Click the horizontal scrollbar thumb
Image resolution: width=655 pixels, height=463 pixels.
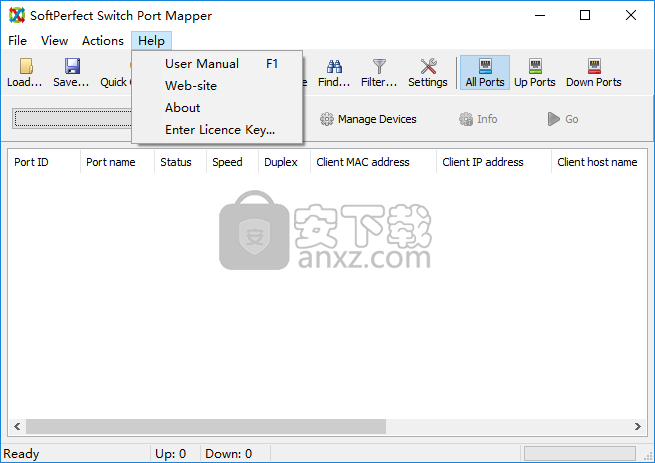point(206,427)
